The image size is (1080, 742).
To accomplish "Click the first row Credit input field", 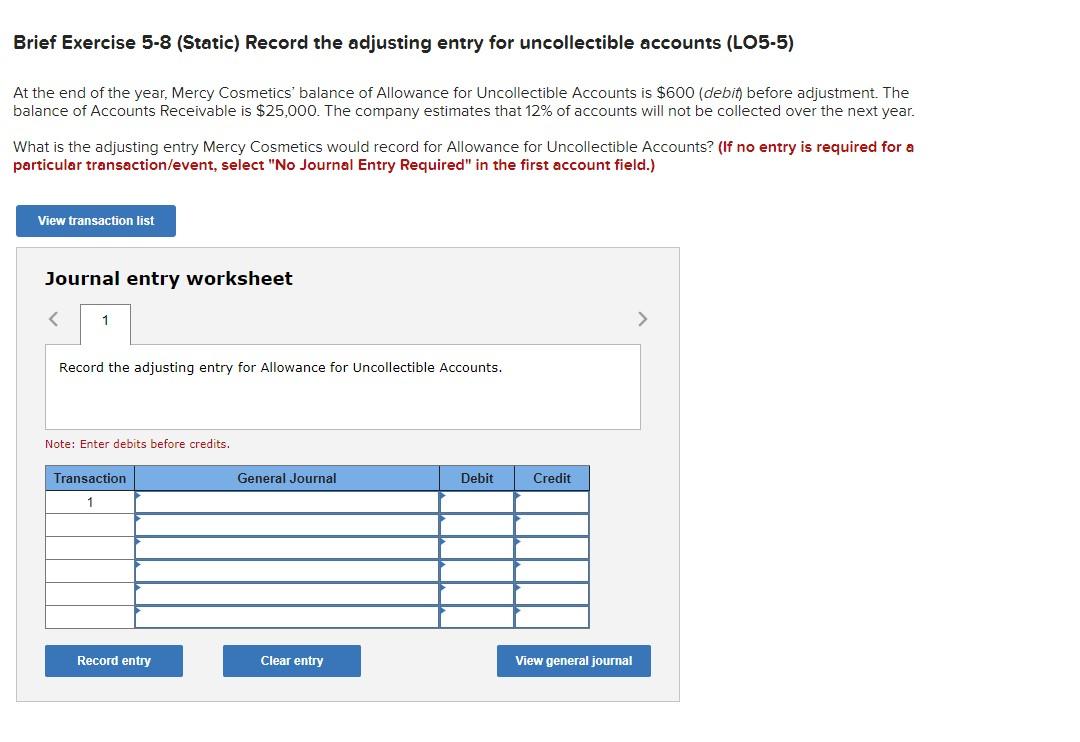I will coord(551,501).
